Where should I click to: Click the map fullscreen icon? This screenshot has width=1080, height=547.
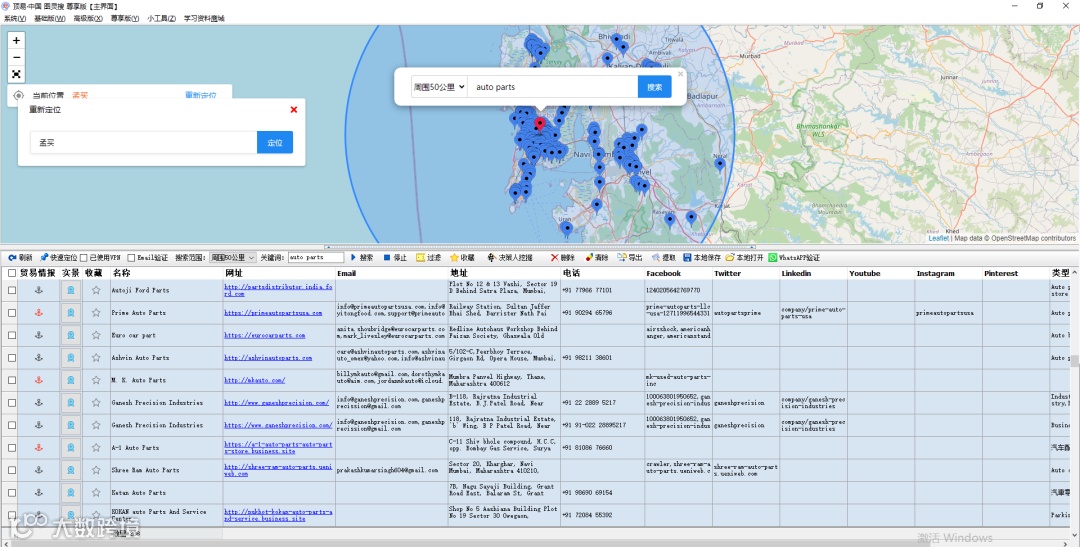click(x=17, y=74)
